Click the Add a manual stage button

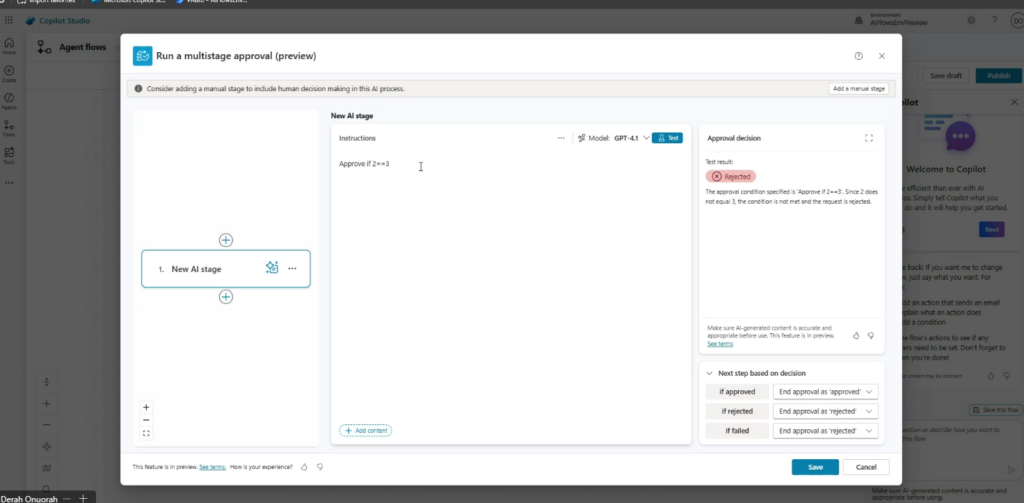point(859,88)
